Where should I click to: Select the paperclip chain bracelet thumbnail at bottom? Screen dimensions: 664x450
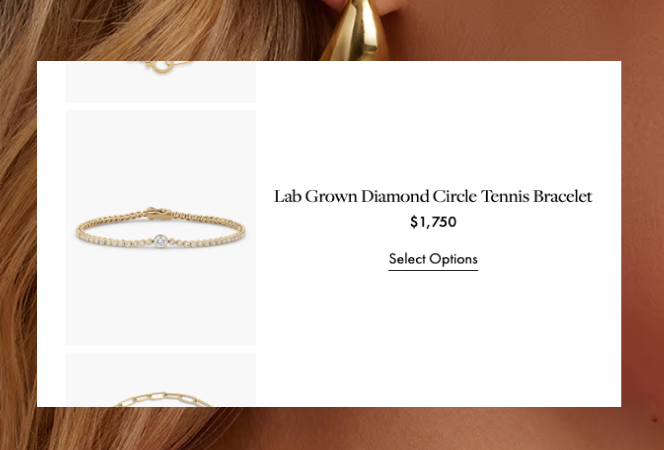click(160, 380)
